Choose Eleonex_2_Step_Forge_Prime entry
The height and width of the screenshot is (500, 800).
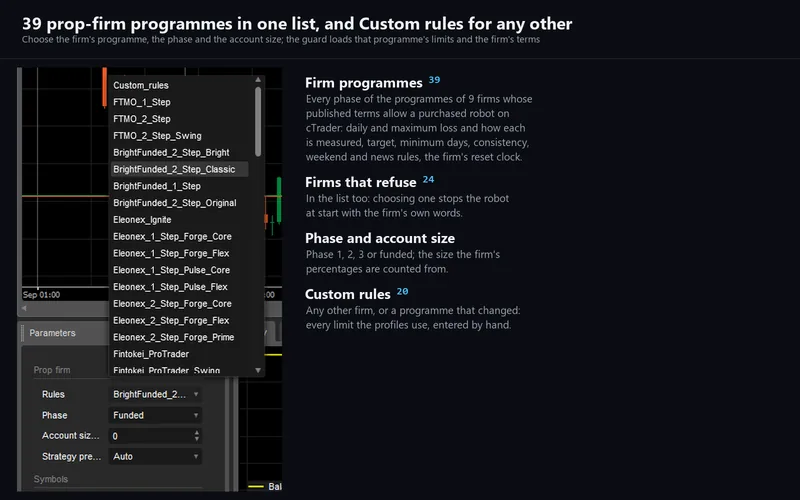click(x=173, y=337)
